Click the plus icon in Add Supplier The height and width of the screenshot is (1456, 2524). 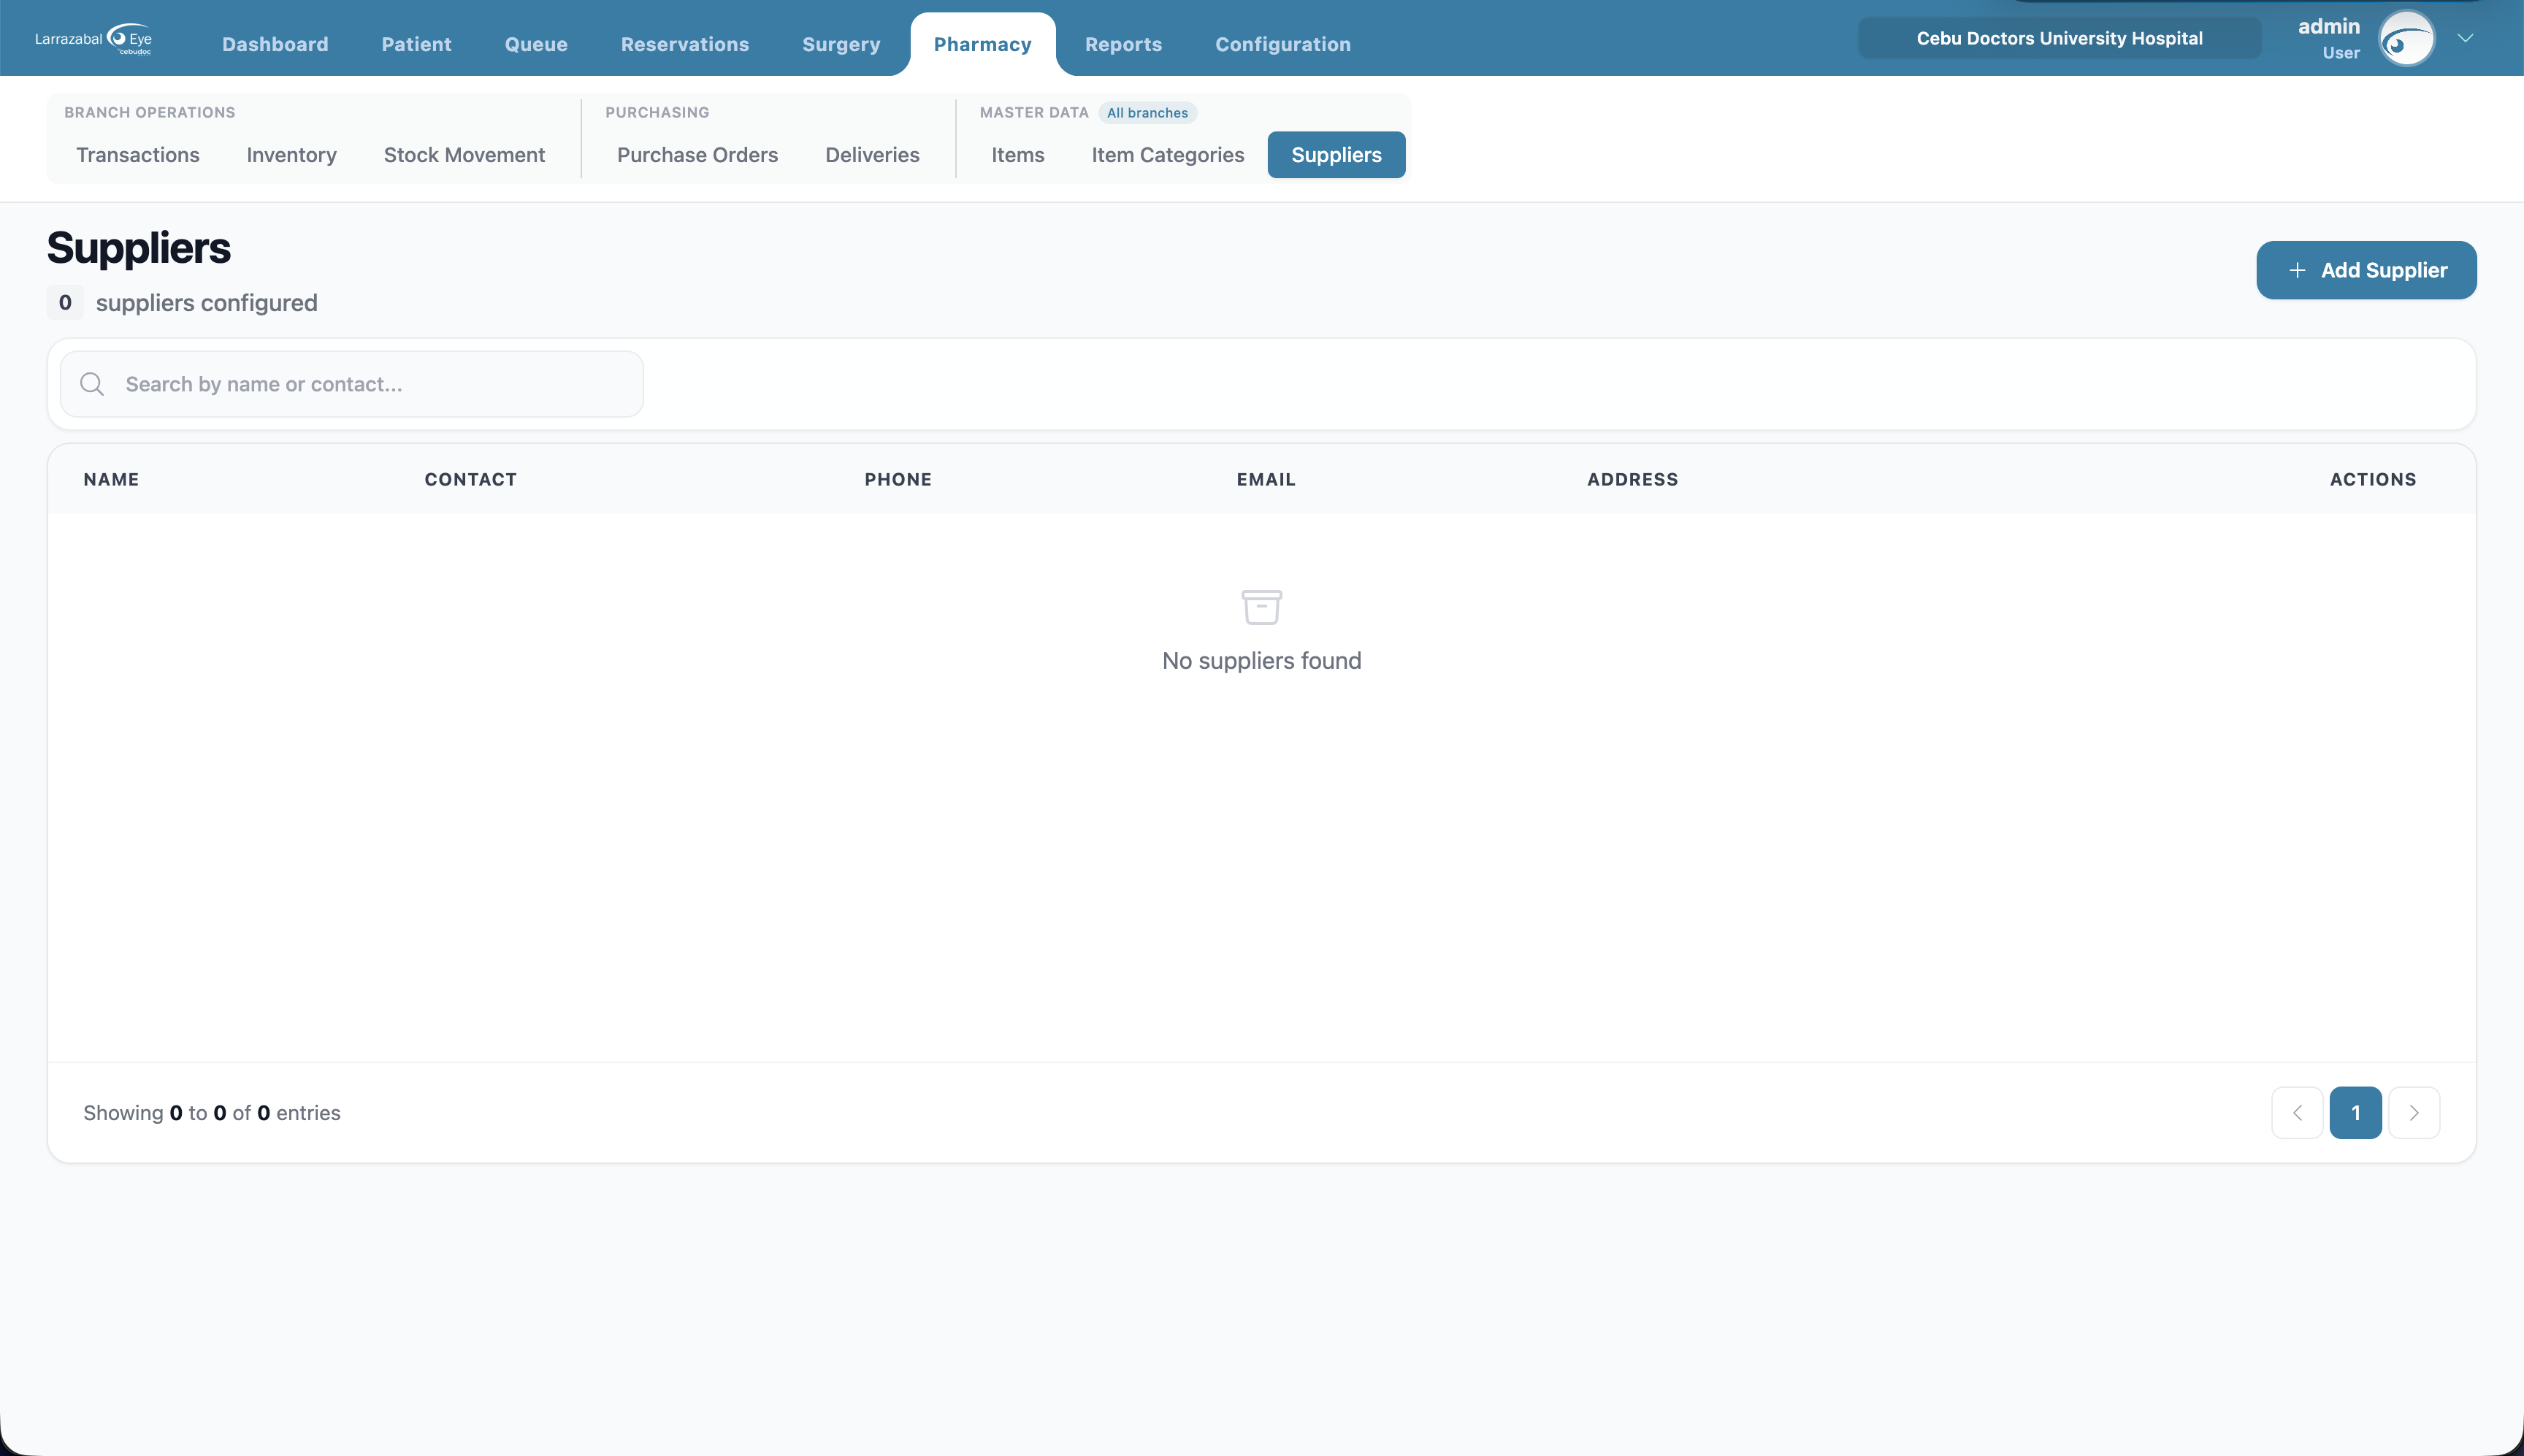coord(2297,270)
